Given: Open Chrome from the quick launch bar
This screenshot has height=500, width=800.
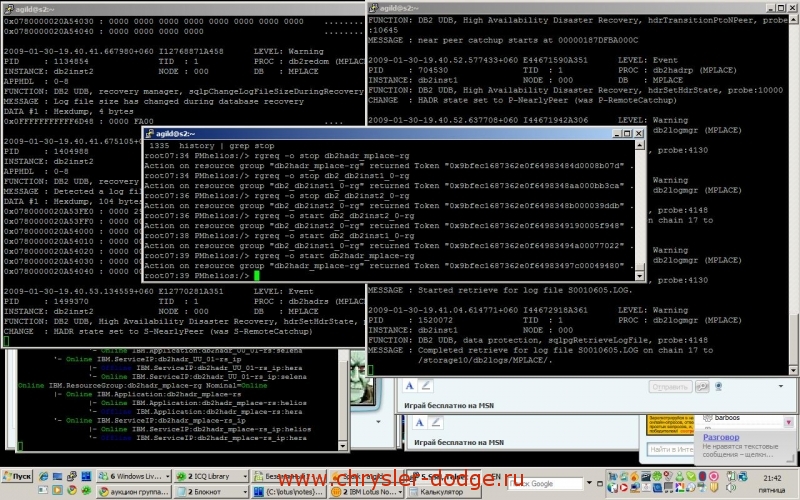Looking at the screenshot, I should click(72, 490).
